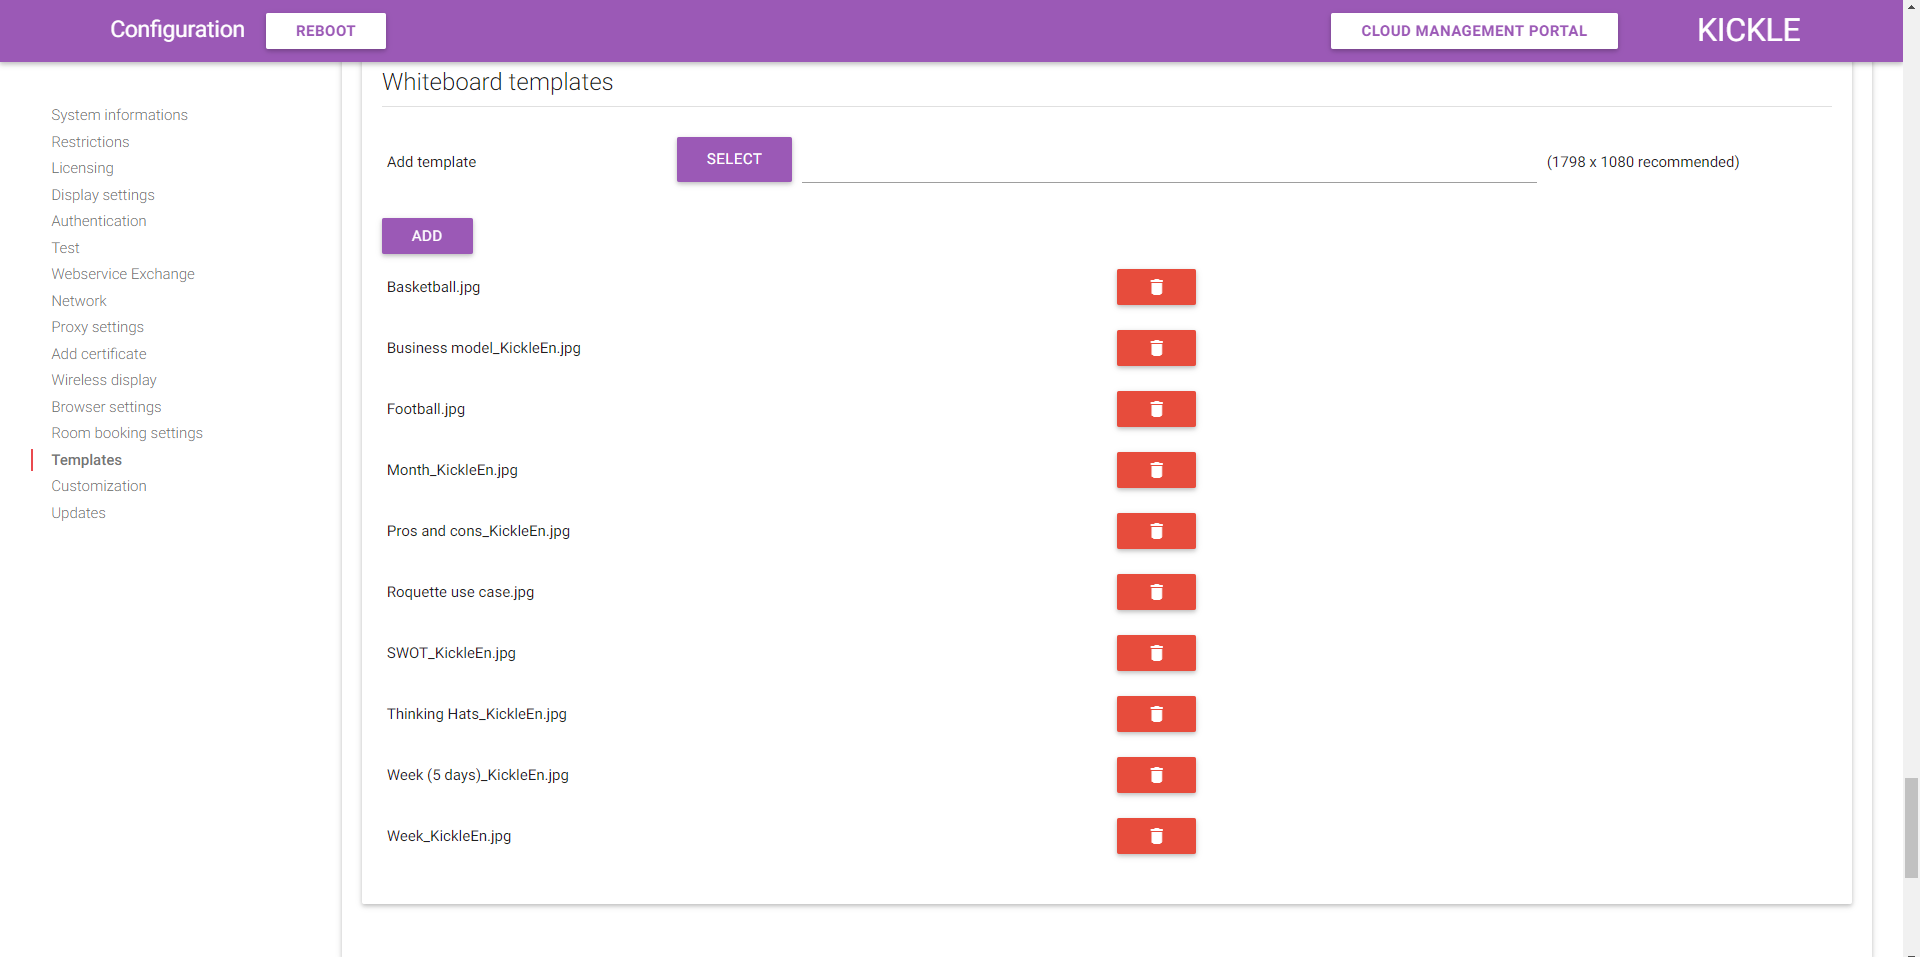Delete the Pros and cons_KickleEn.jpg template

1155,531
